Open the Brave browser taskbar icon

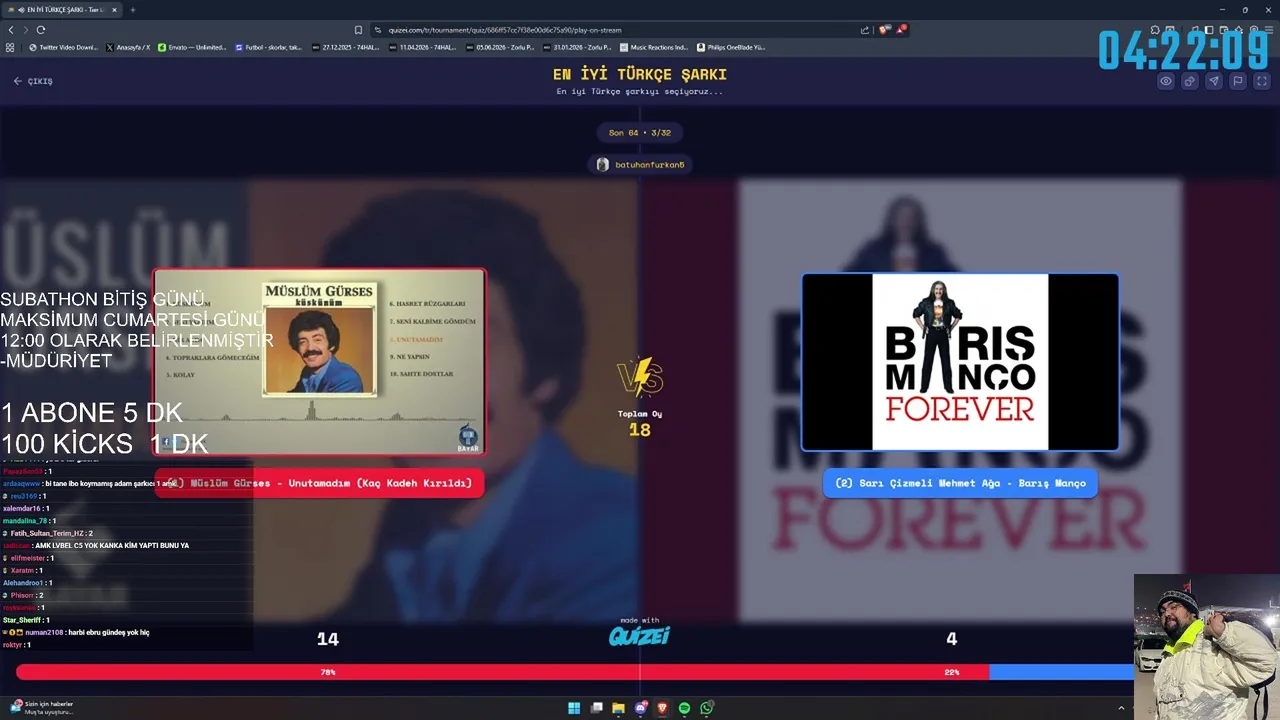(x=662, y=708)
